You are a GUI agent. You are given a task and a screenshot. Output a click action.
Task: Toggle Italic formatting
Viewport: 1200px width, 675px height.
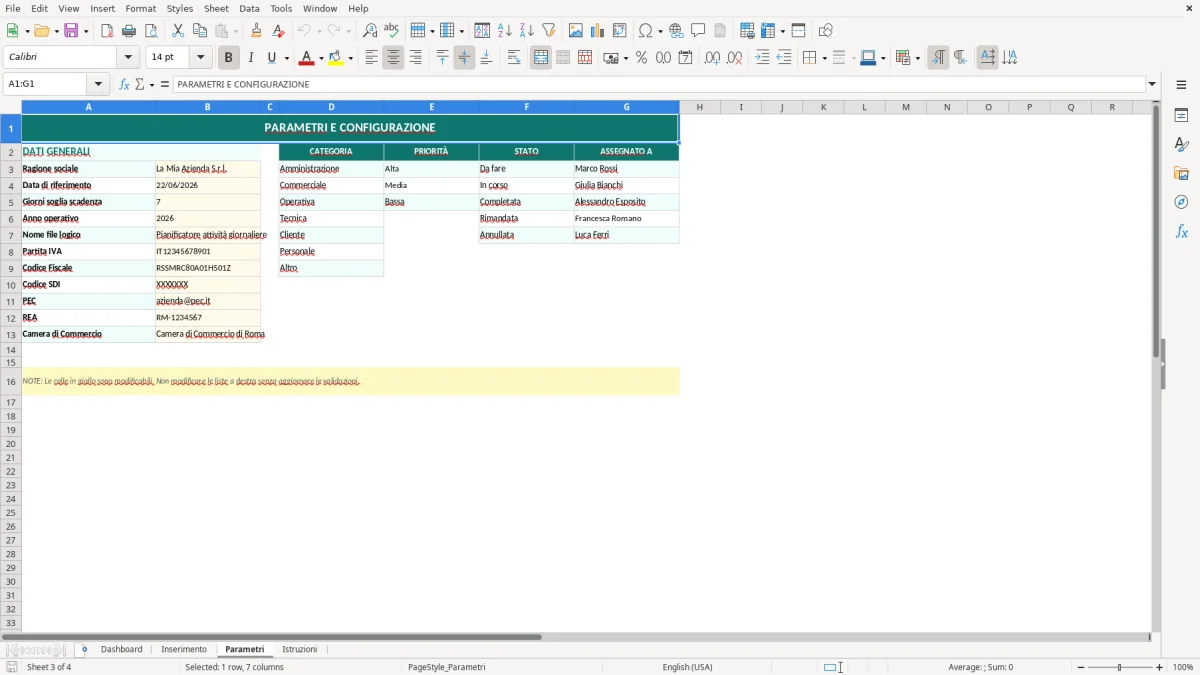tap(251, 58)
